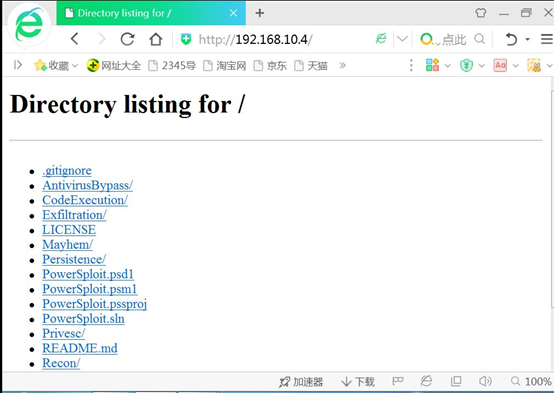This screenshot has height=393, width=554.
Task: Open the skin shirt icon in title bar
Action: [x=481, y=13]
